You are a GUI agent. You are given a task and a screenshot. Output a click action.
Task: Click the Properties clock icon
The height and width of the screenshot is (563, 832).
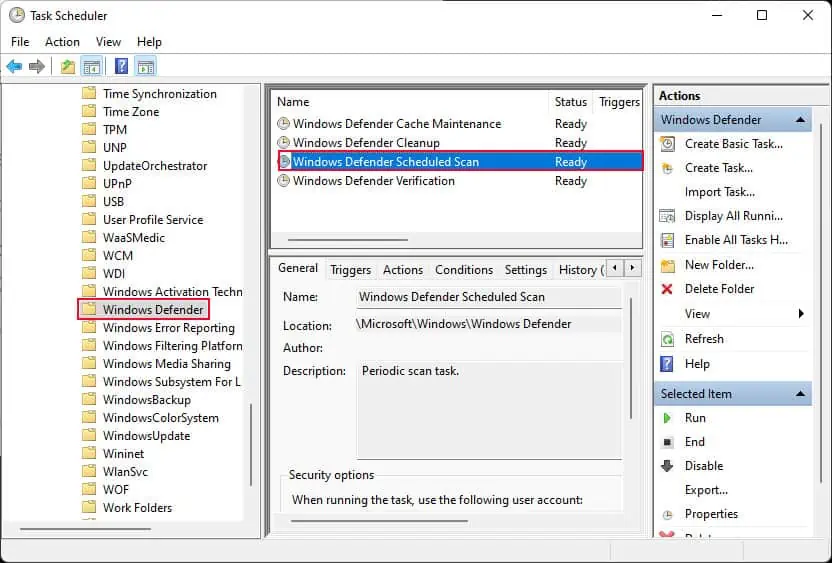pyautogui.click(x=668, y=514)
